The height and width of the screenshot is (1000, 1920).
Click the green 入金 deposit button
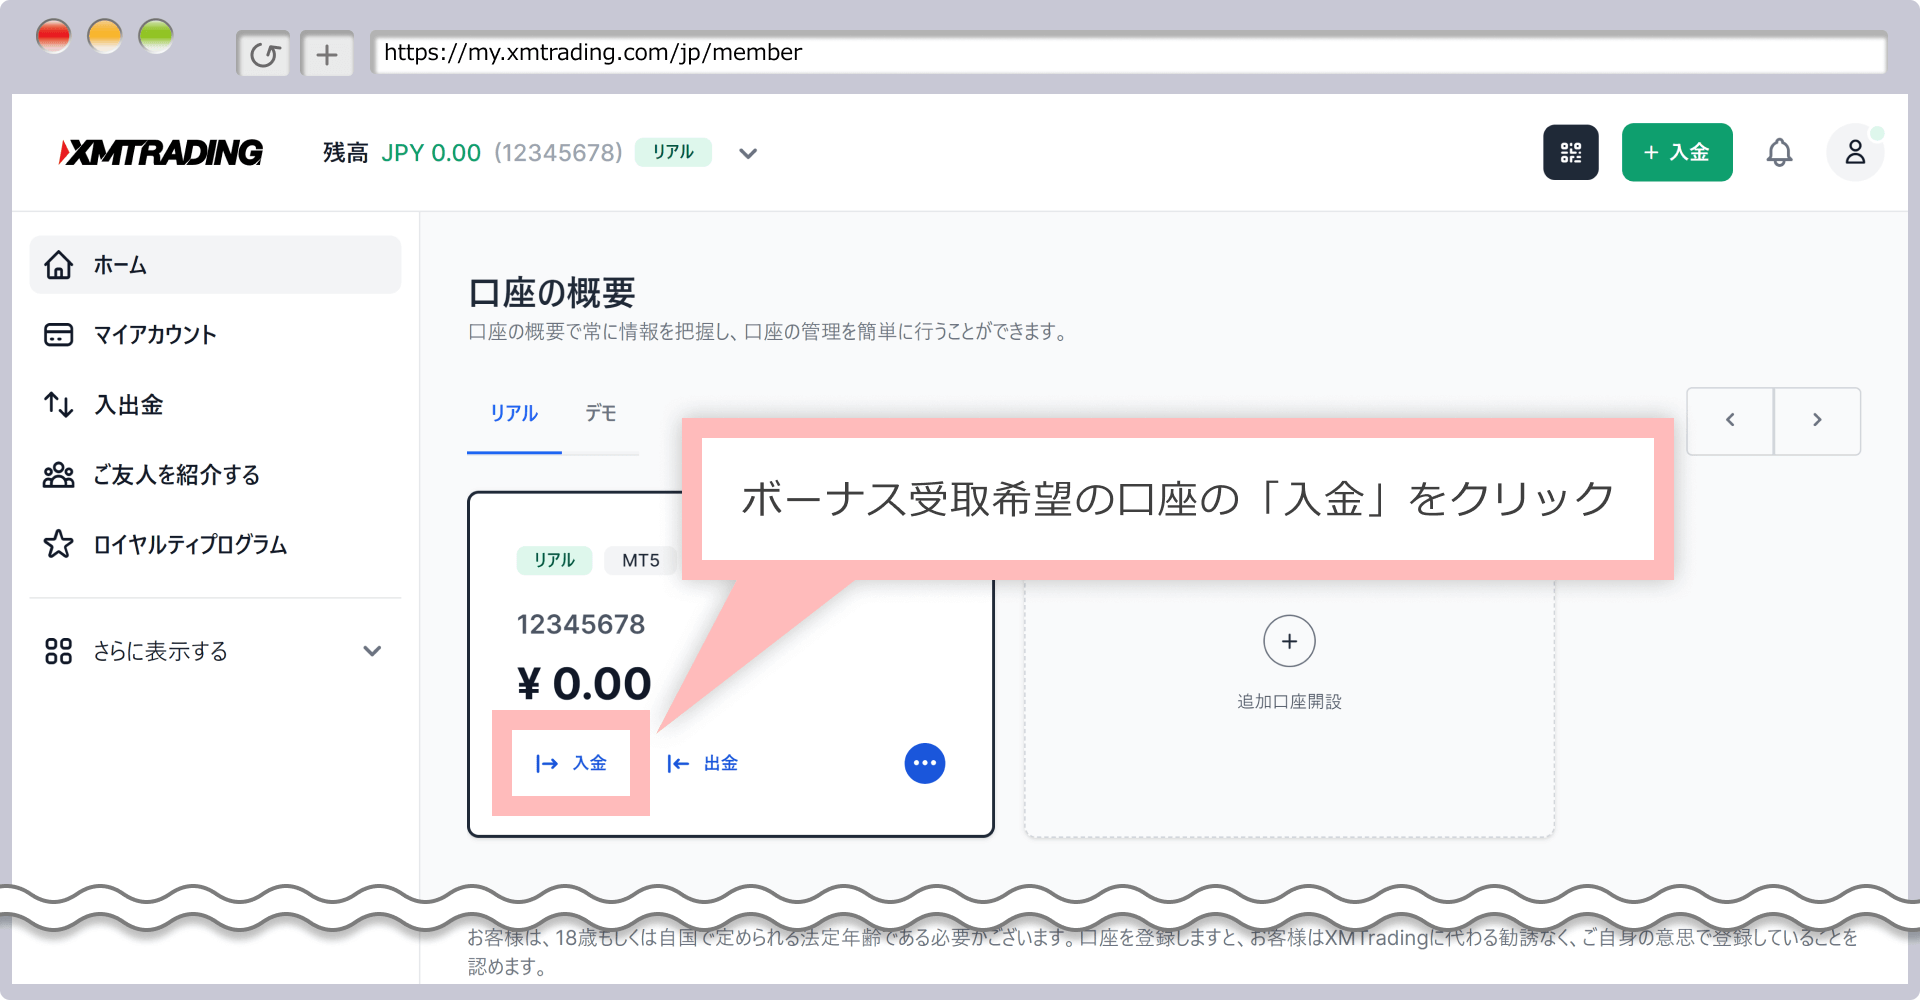click(1677, 152)
